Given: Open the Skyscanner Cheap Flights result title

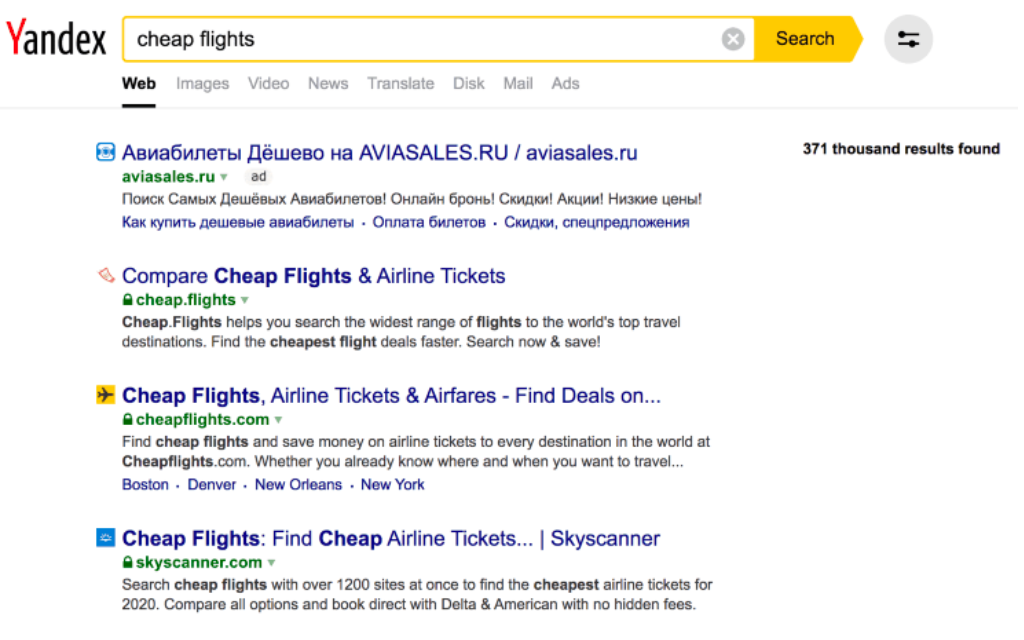Looking at the screenshot, I should click(x=390, y=539).
